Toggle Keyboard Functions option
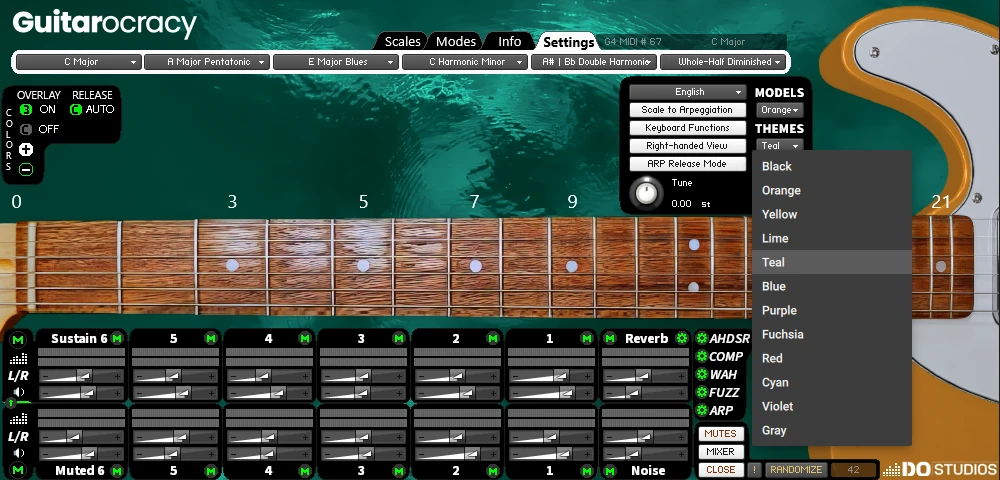Screen dimensions: 1000x480 [x=688, y=127]
